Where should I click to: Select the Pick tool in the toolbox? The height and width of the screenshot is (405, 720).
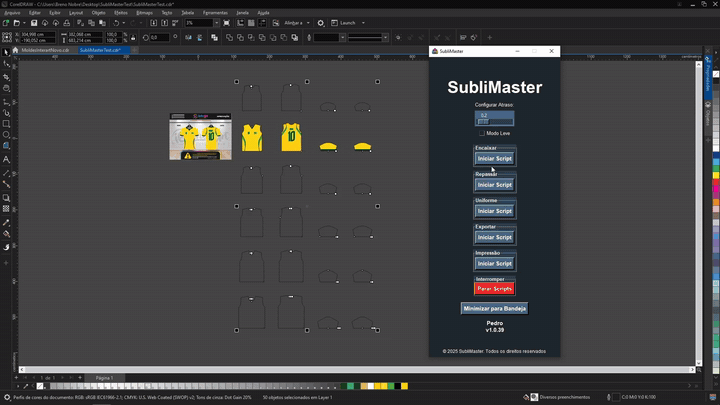point(6,52)
